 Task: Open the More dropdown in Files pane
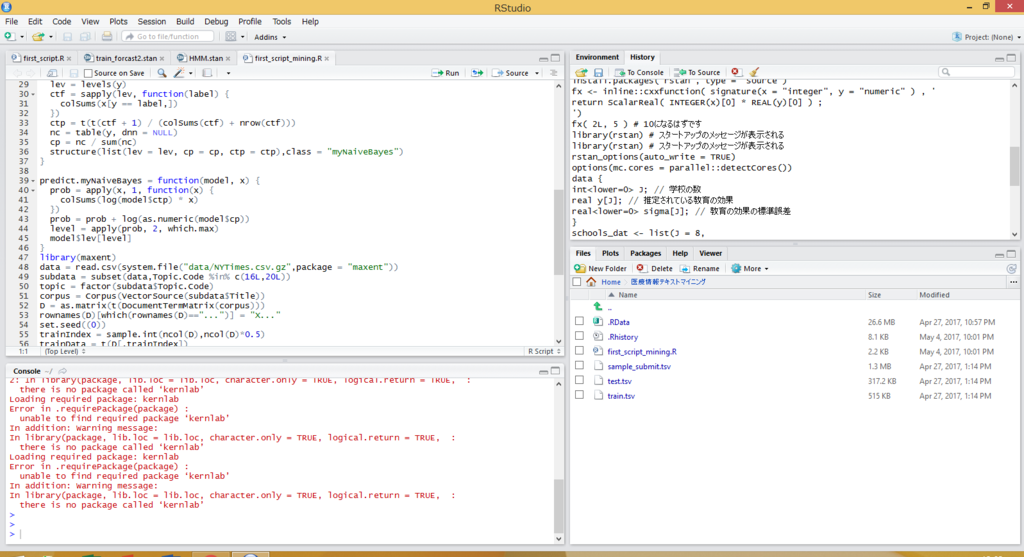750,268
